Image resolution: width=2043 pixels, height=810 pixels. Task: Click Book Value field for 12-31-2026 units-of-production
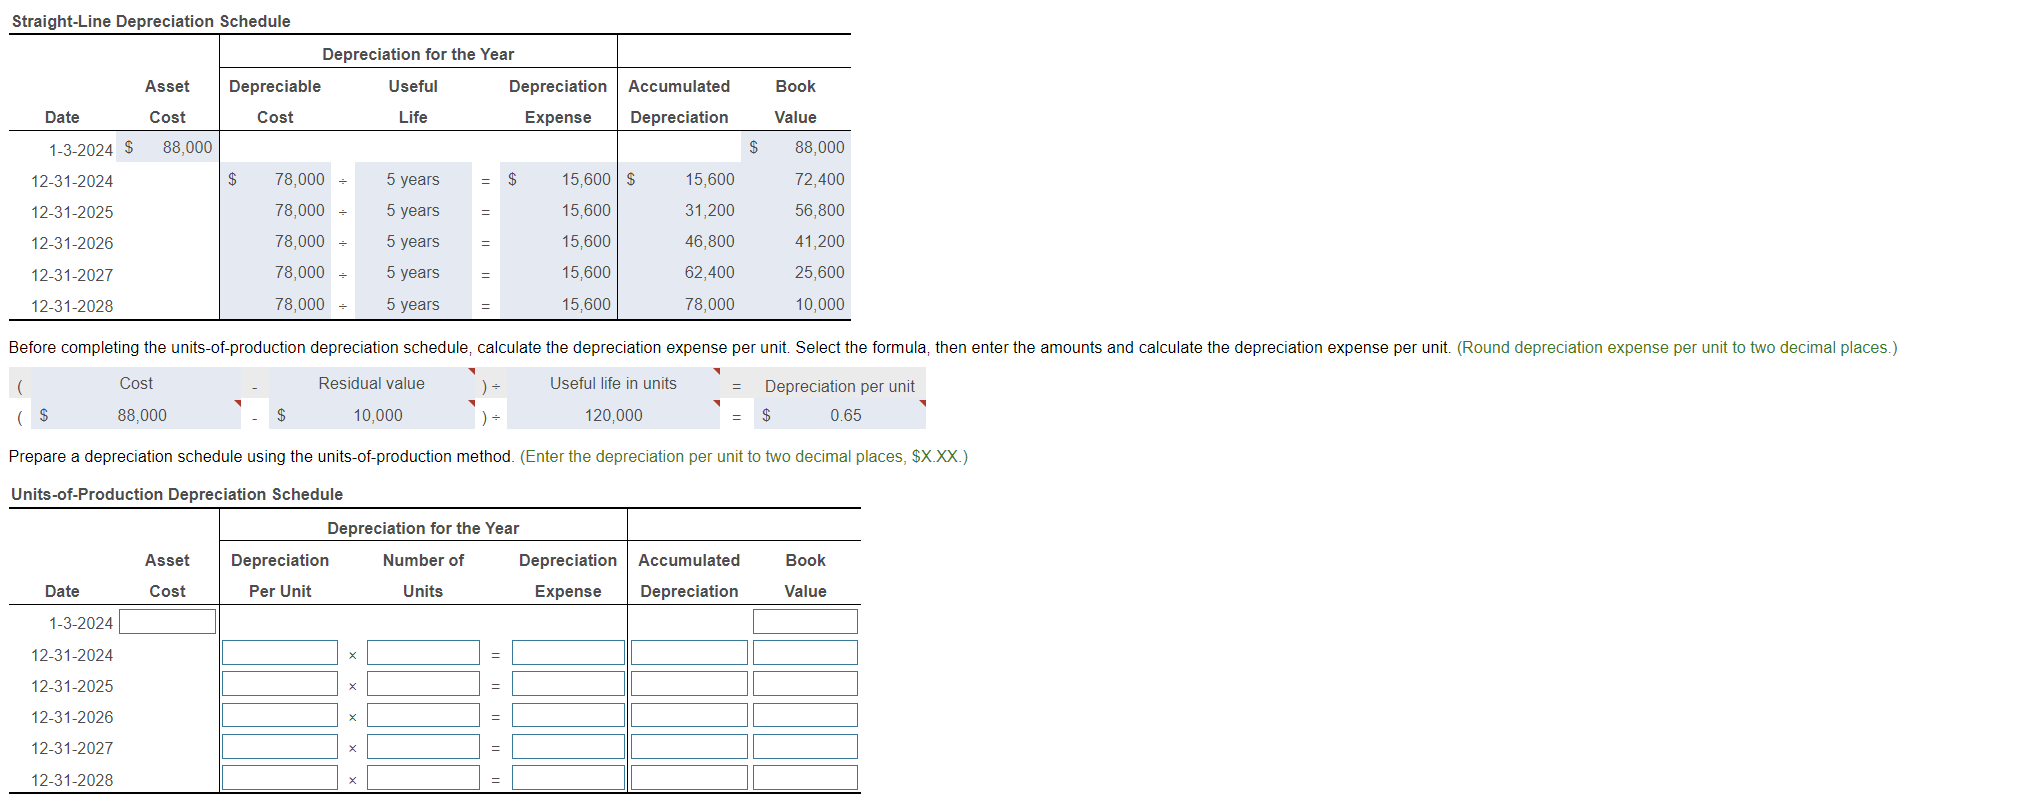coord(805,715)
